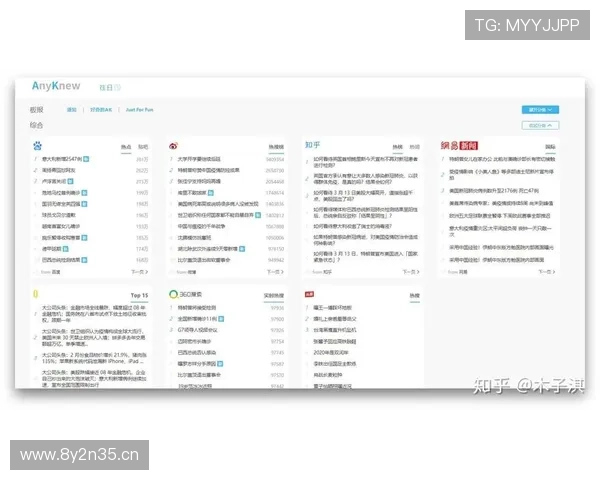Click the 综合 section heading
The height and width of the screenshot is (480, 600).
click(36, 125)
